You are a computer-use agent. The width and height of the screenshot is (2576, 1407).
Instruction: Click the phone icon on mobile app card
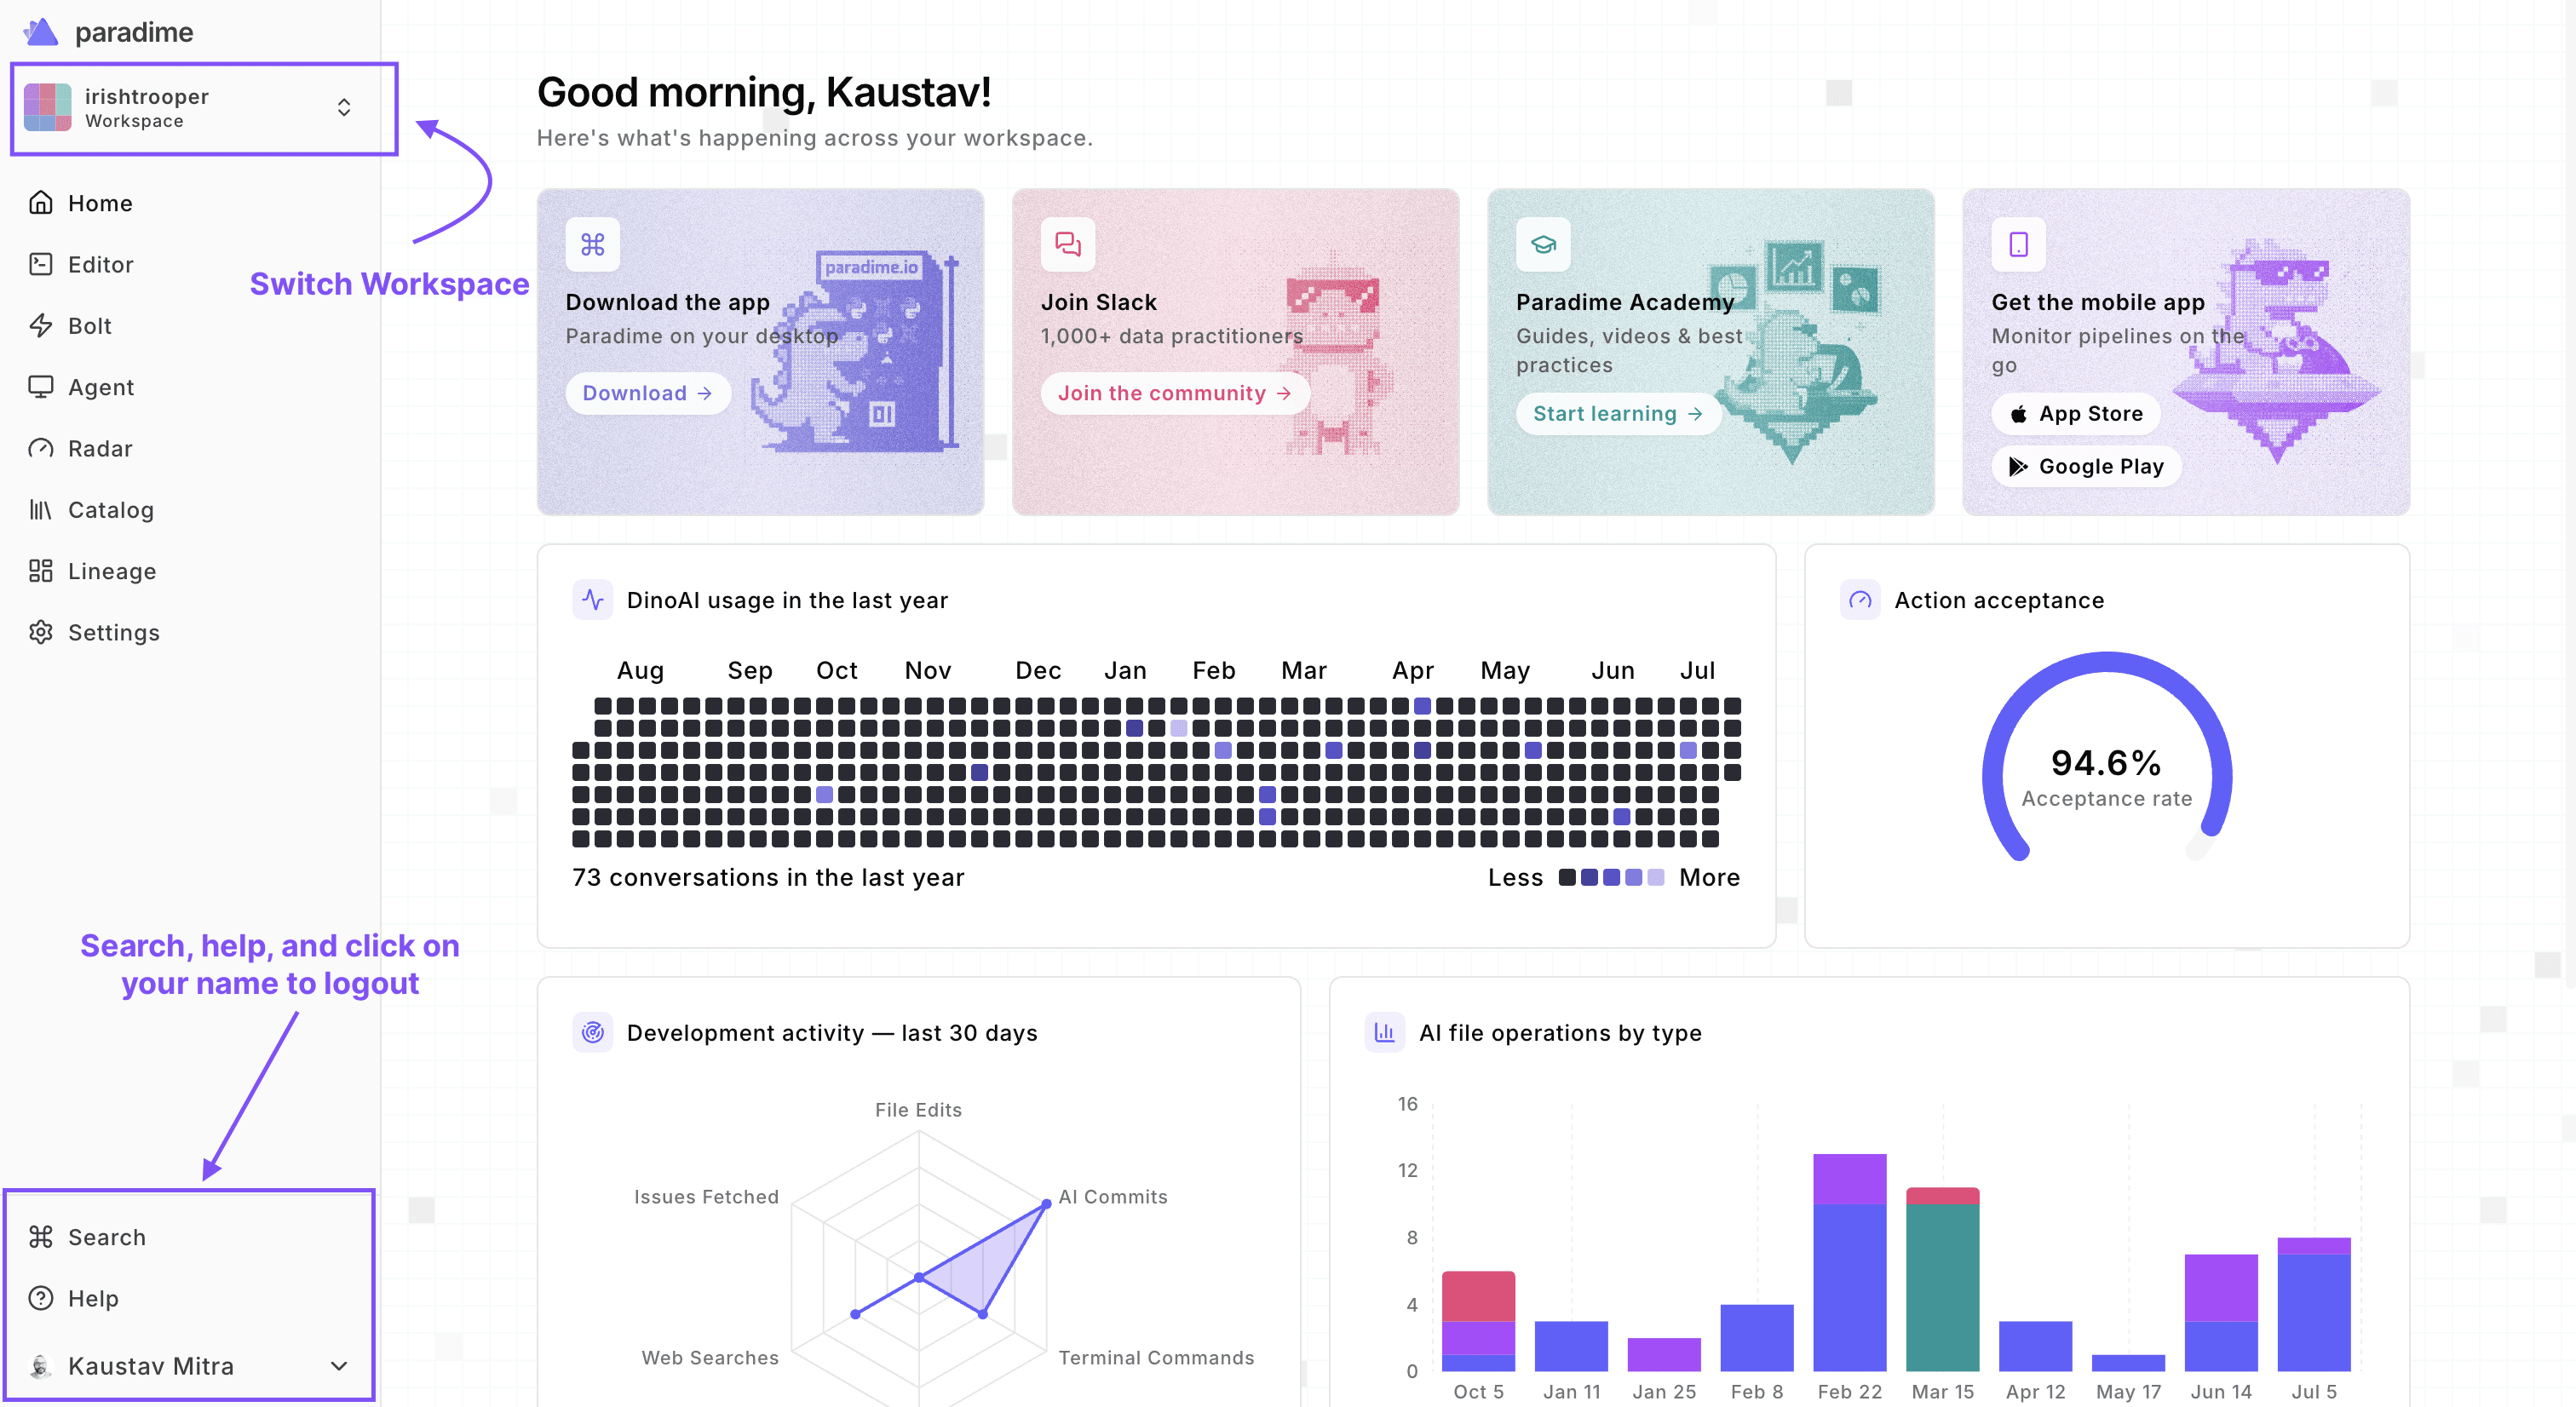2018,244
